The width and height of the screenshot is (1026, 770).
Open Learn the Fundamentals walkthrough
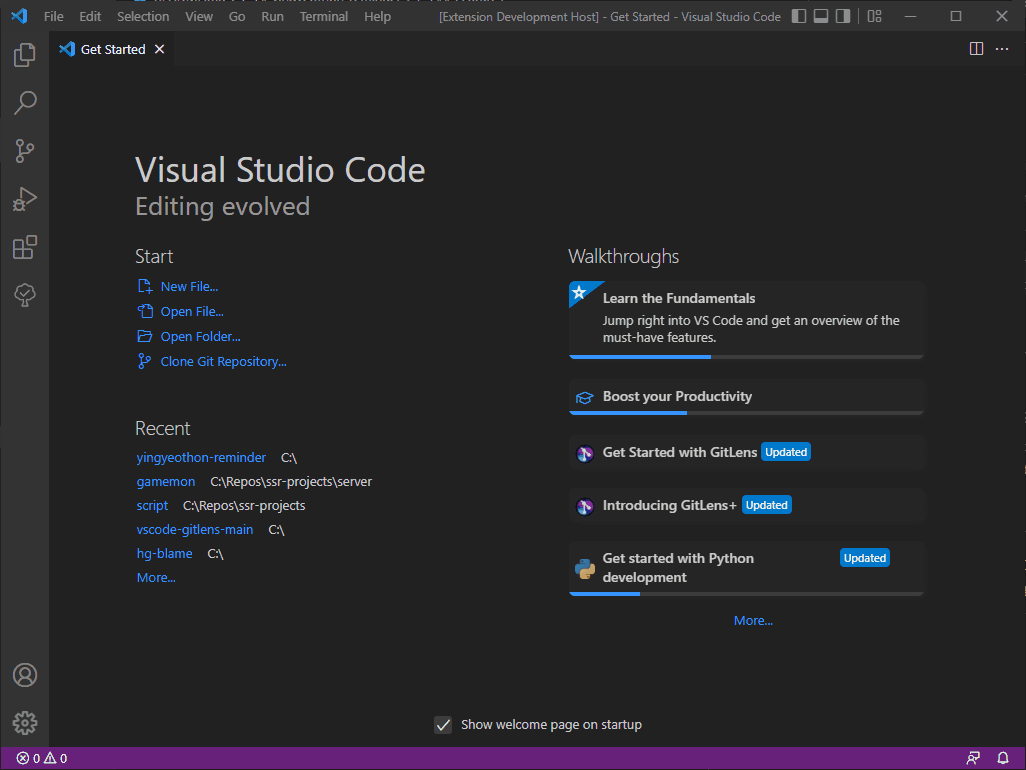(746, 320)
